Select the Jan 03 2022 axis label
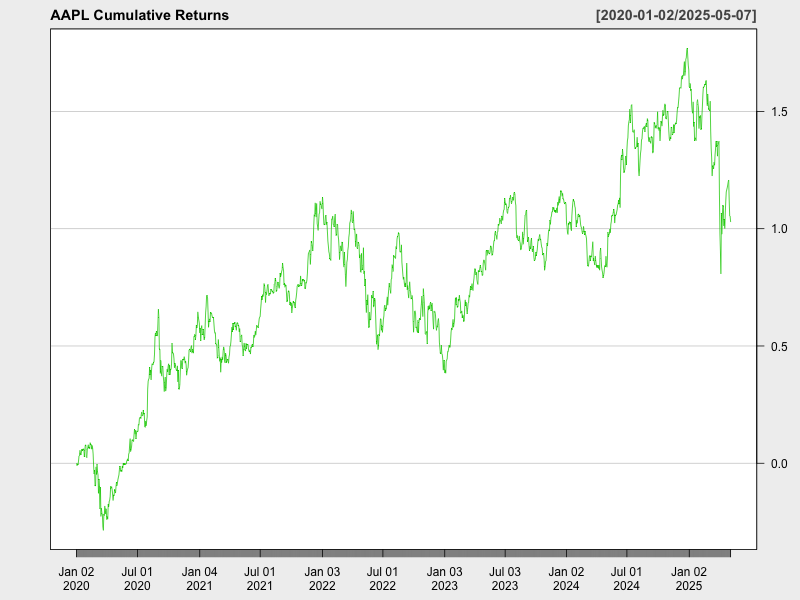The image size is (800, 600). 322,579
